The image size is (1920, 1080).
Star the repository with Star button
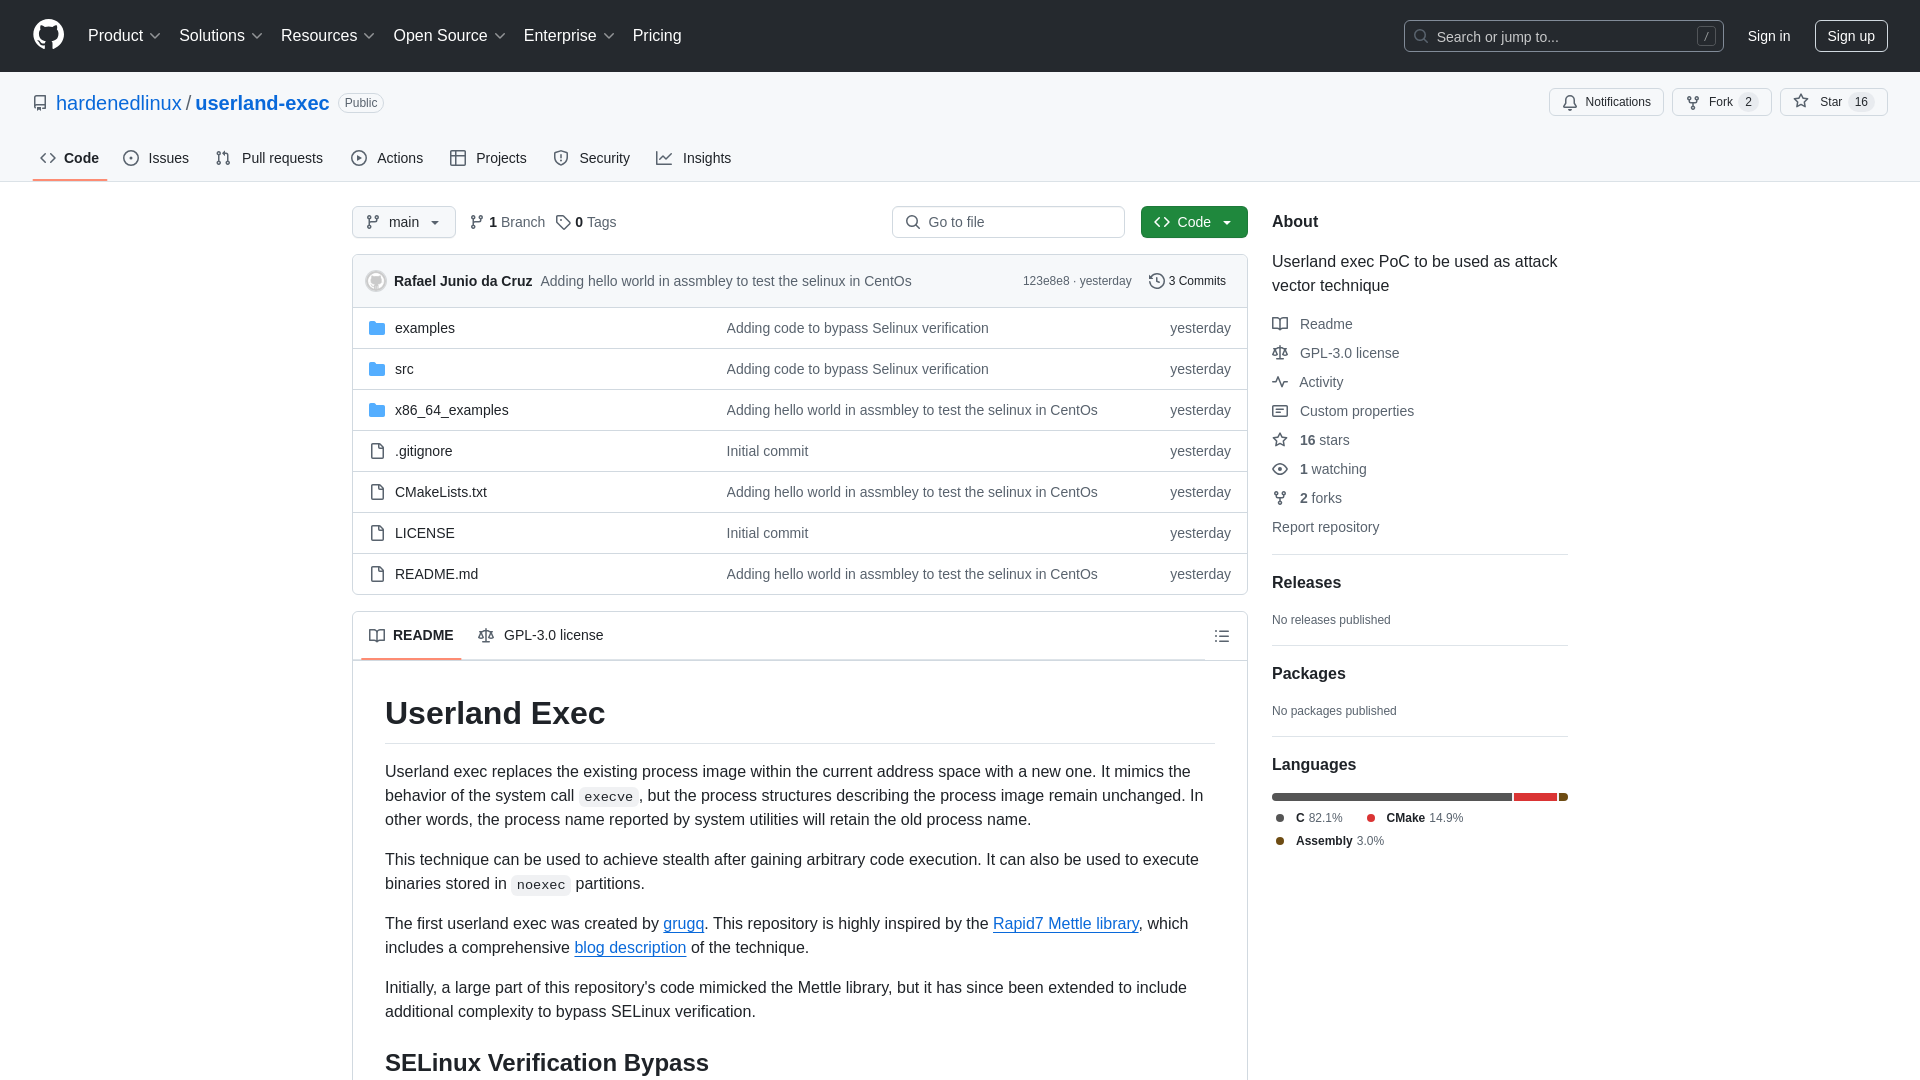tap(1833, 102)
